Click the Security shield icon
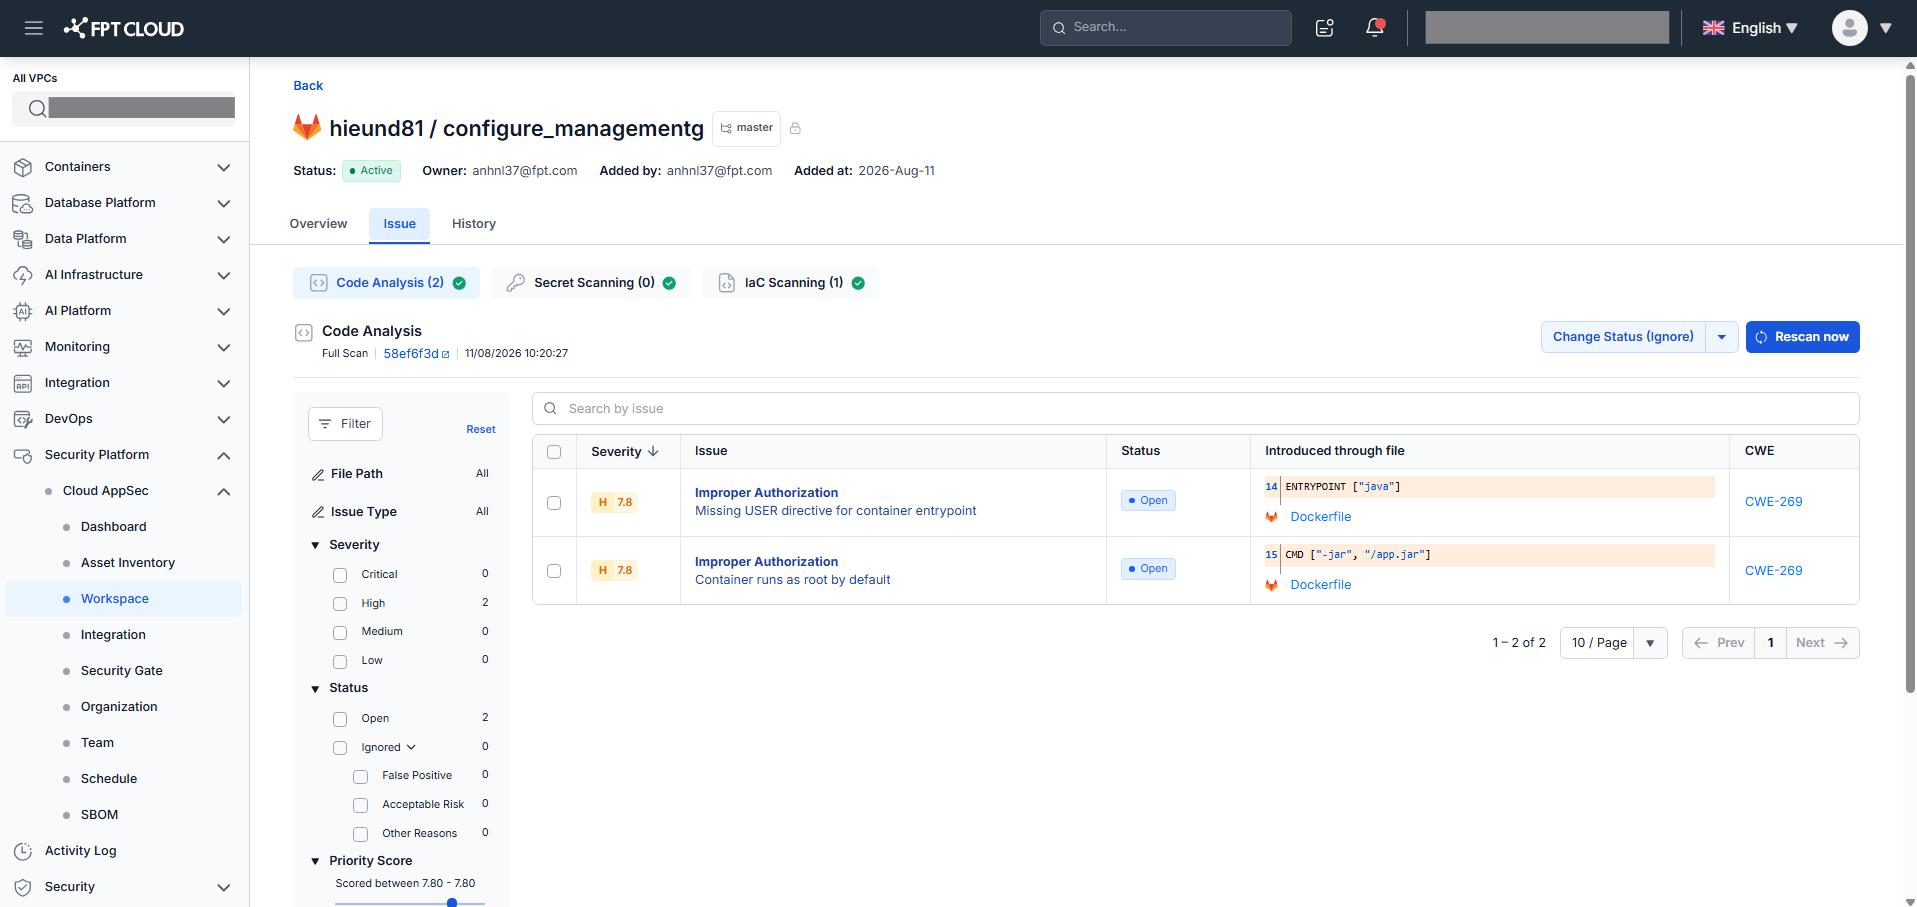Viewport: 1917px width, 907px height. (x=23, y=887)
